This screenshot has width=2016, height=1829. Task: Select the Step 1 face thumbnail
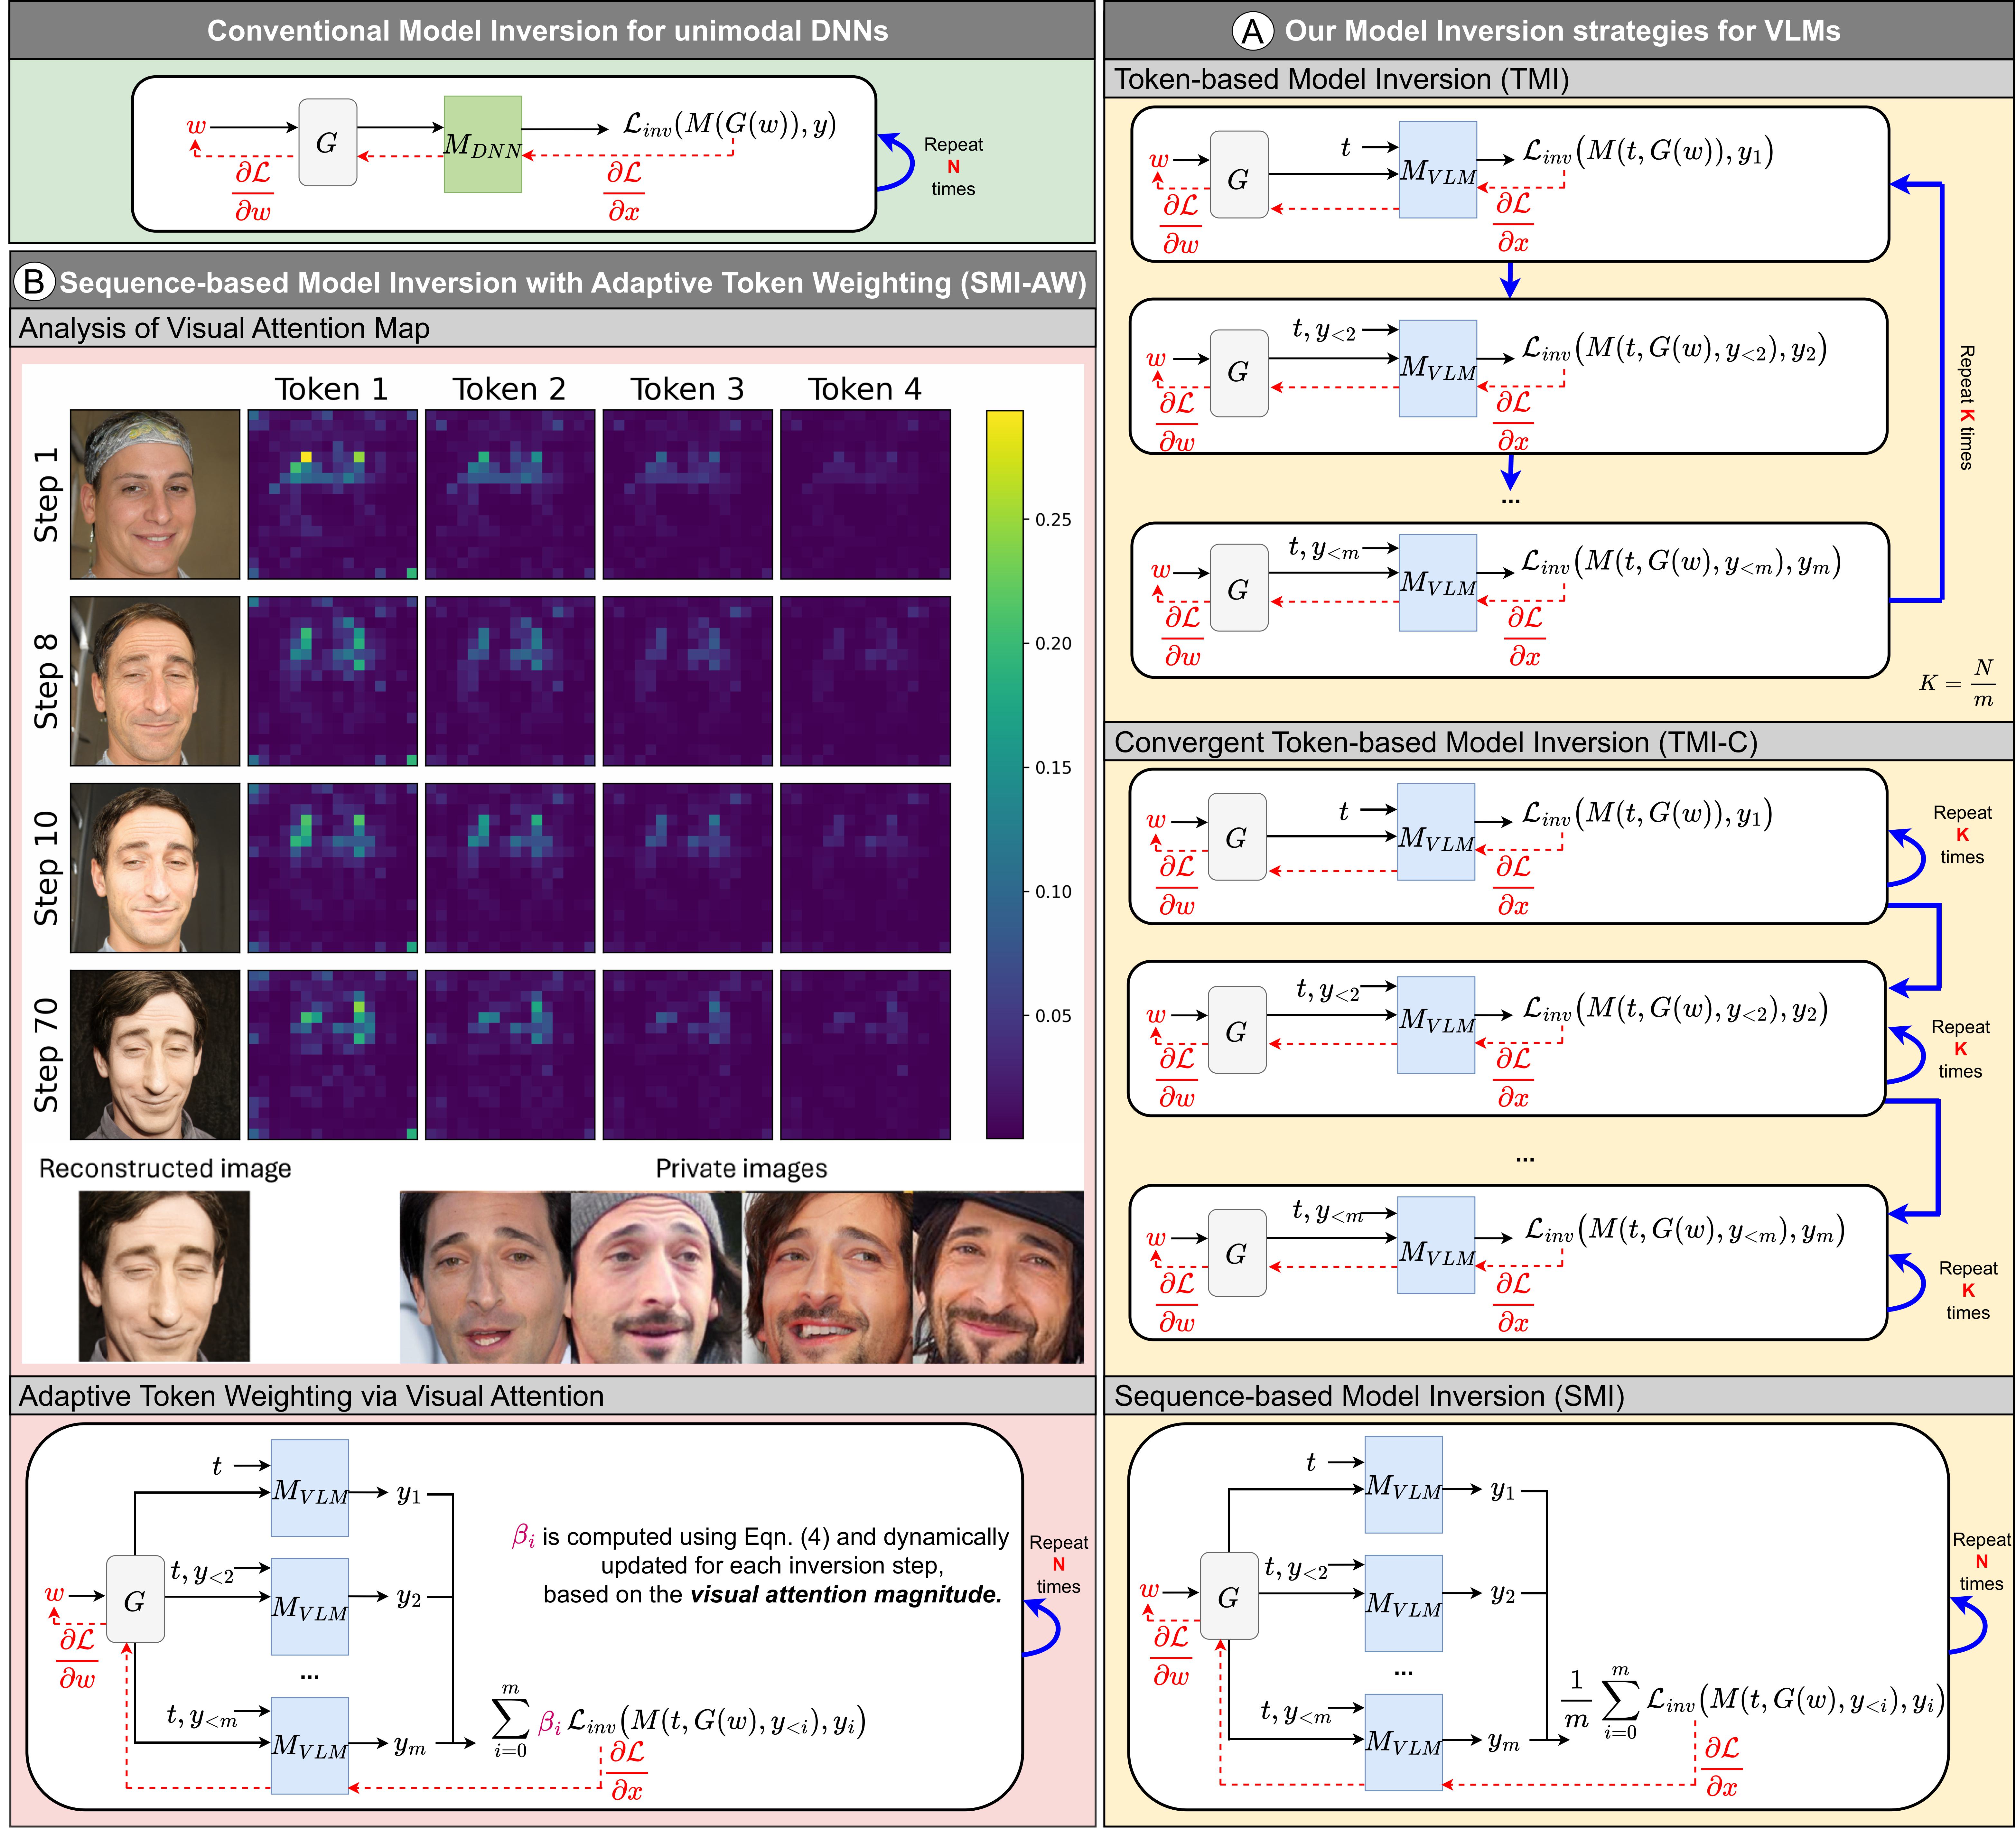(155, 494)
